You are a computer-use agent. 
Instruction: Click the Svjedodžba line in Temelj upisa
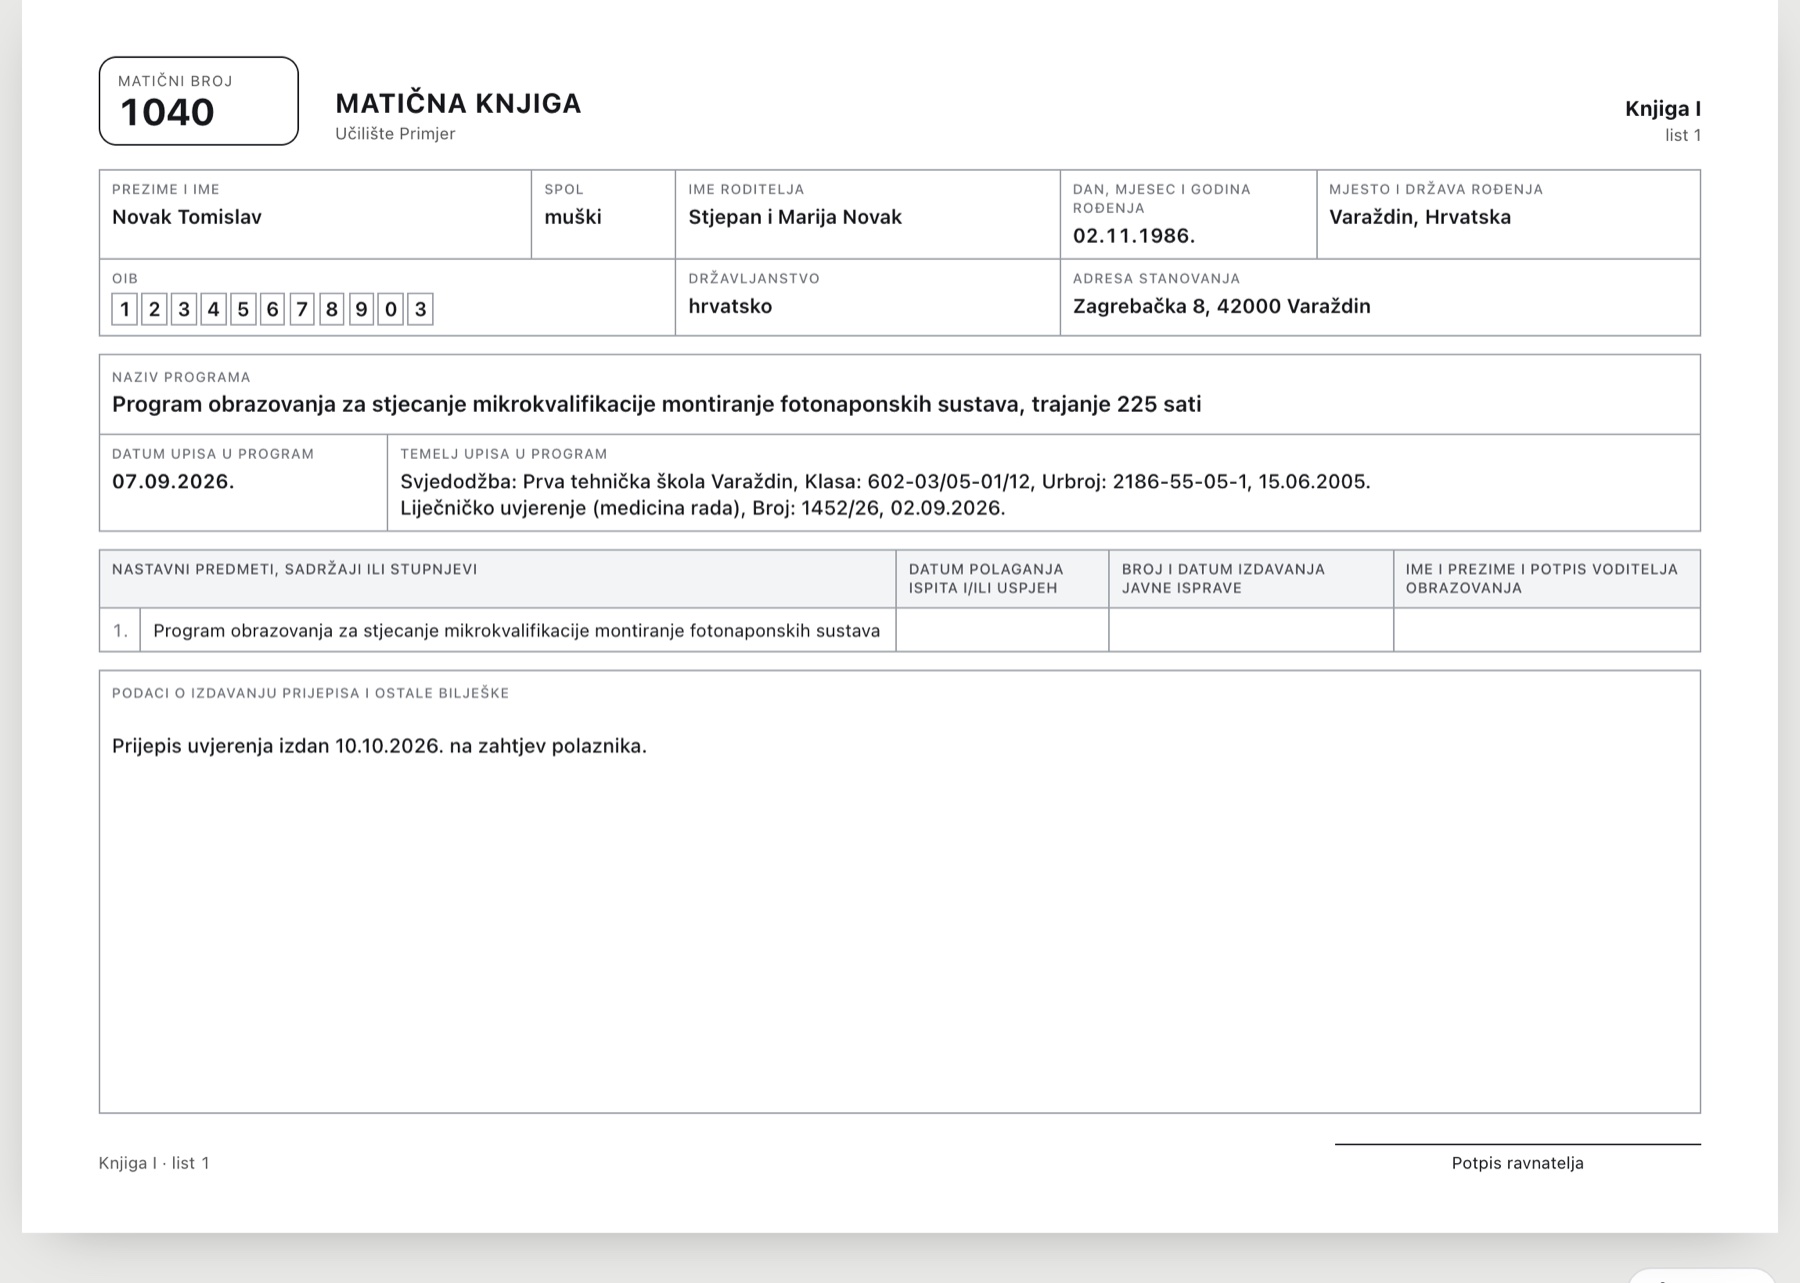tap(885, 481)
